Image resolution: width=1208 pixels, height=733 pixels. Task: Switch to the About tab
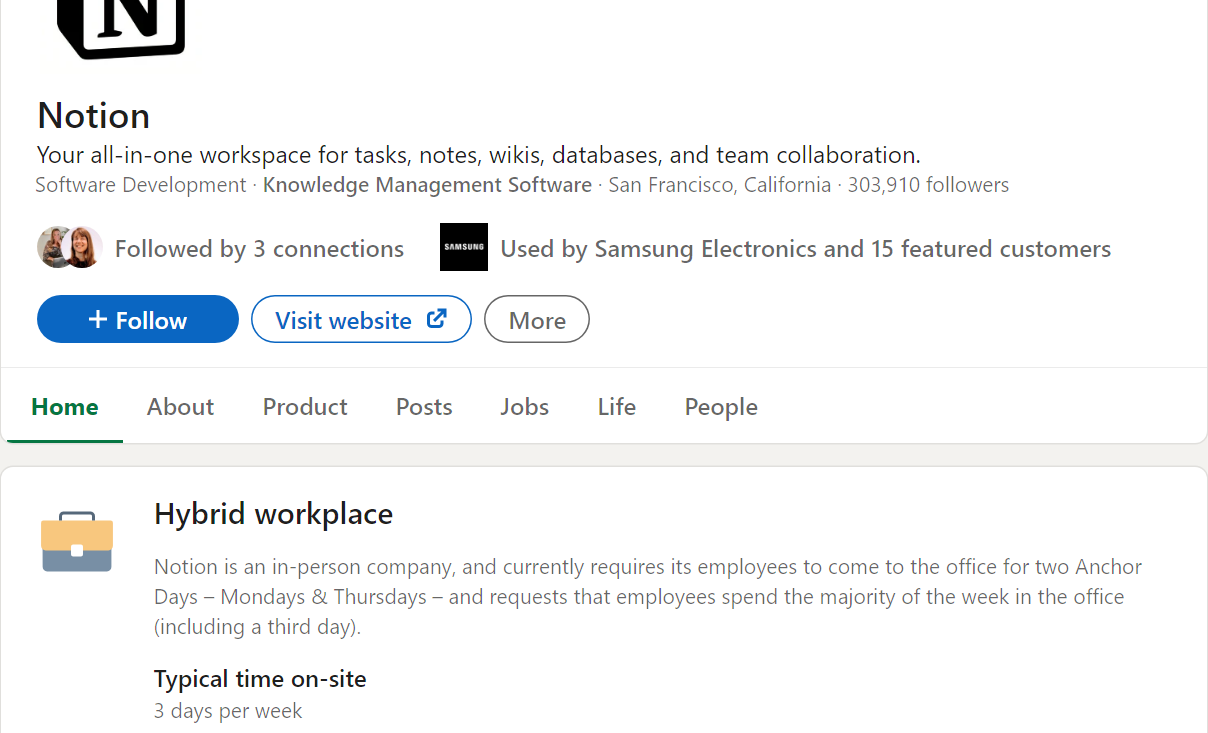[180, 407]
